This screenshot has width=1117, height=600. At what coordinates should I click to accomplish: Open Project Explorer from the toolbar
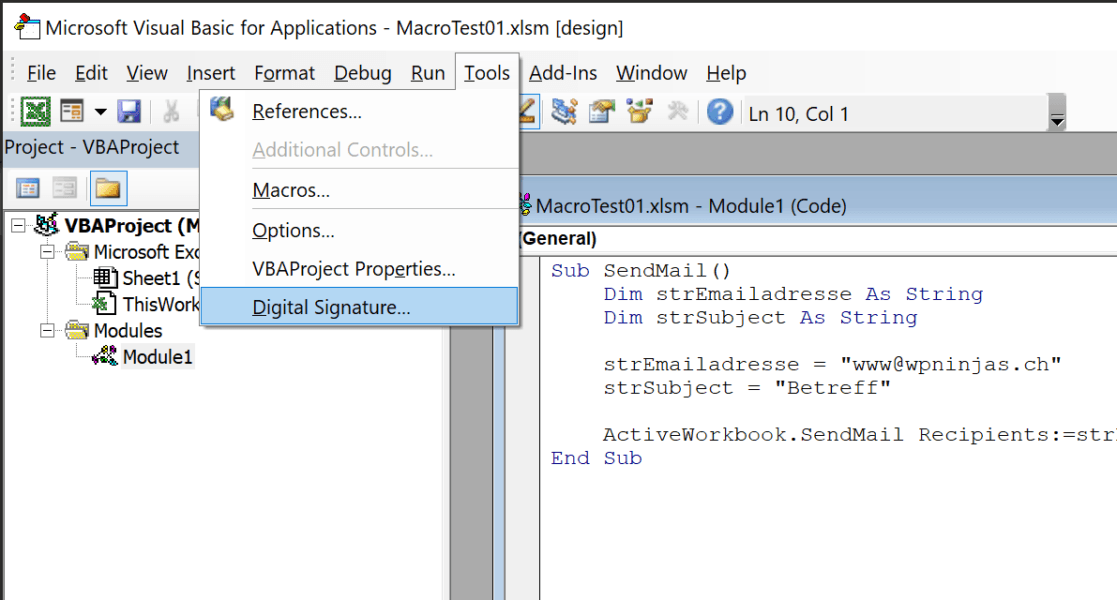click(x=564, y=112)
